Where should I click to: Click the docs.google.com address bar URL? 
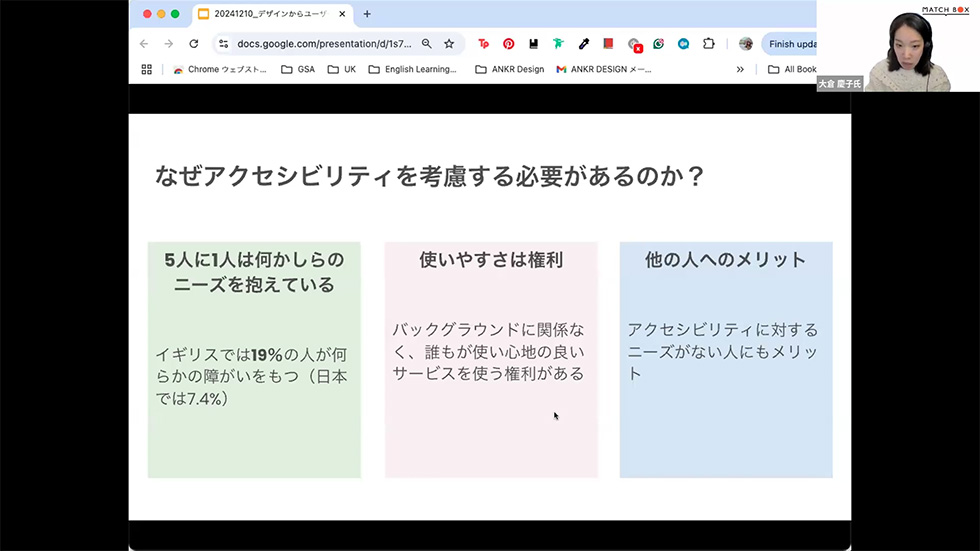pos(324,44)
